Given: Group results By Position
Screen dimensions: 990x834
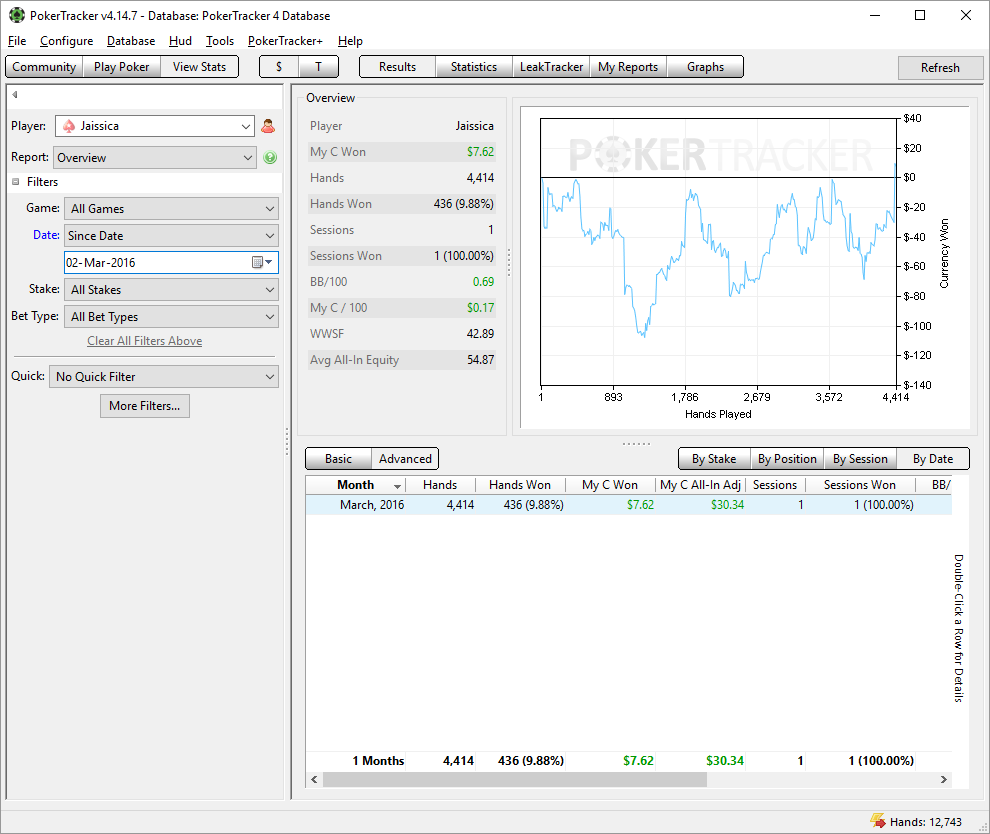Looking at the screenshot, I should 787,459.
